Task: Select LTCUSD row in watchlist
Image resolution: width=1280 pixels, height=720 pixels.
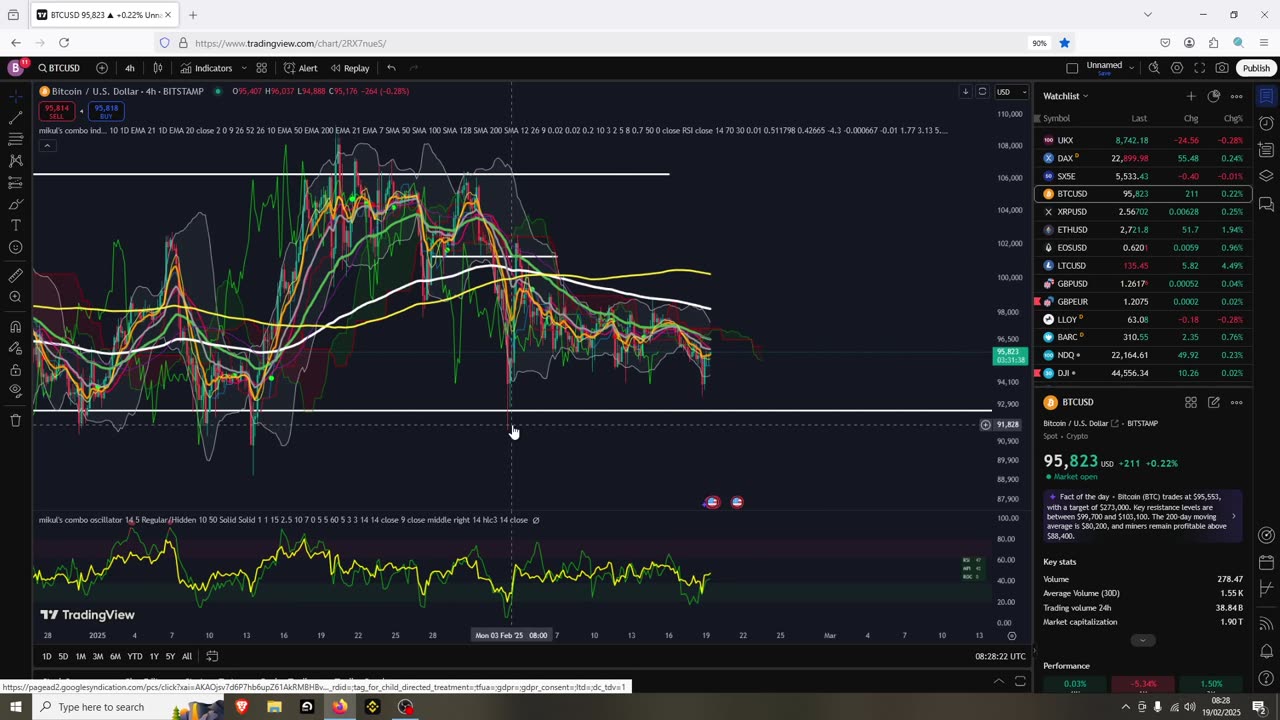Action: (x=1143, y=266)
